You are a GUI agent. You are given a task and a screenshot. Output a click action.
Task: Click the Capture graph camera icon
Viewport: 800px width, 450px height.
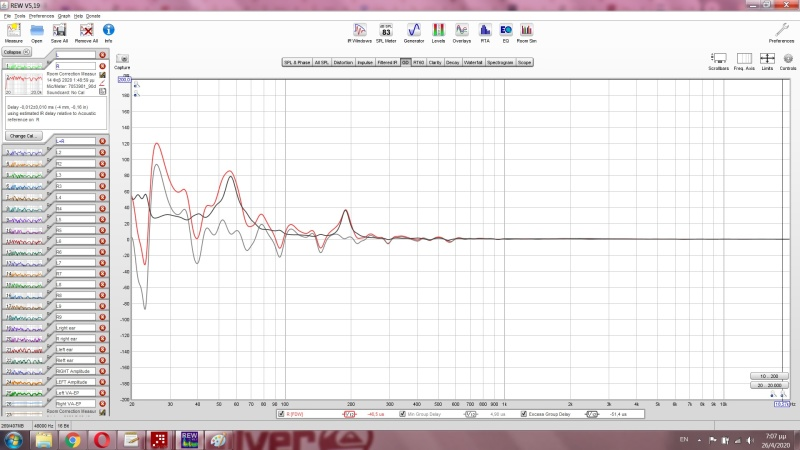click(x=123, y=59)
